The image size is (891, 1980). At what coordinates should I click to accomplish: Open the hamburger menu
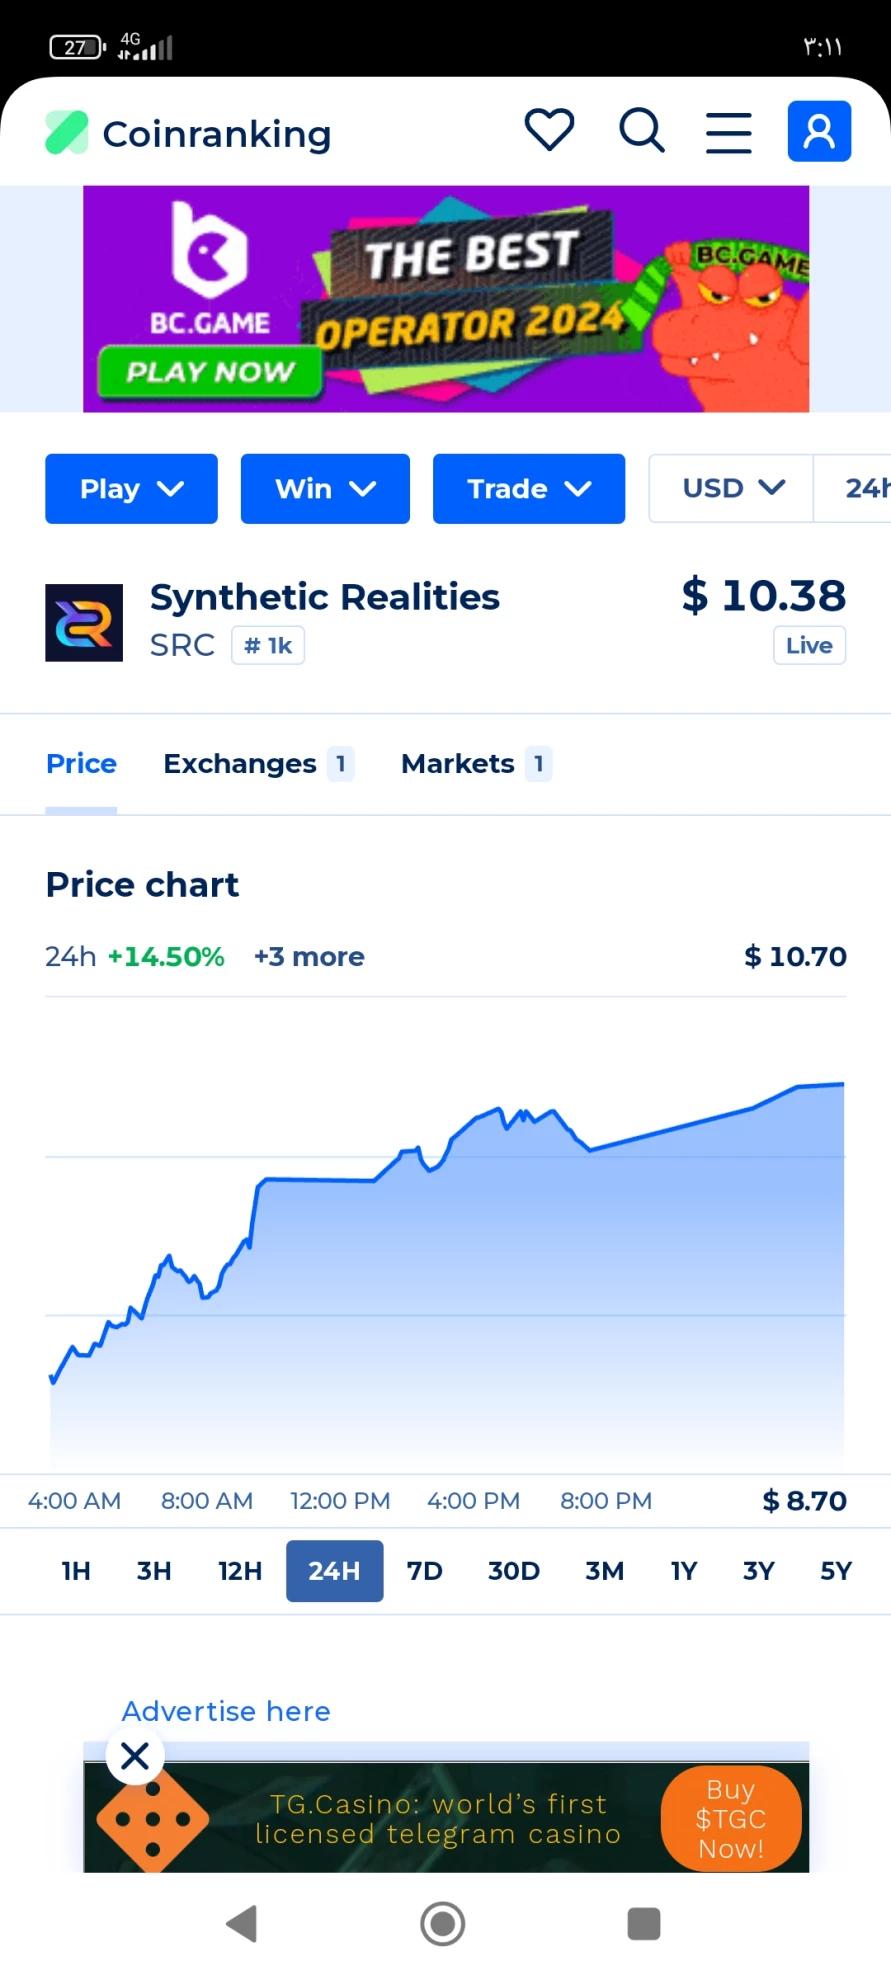point(729,132)
